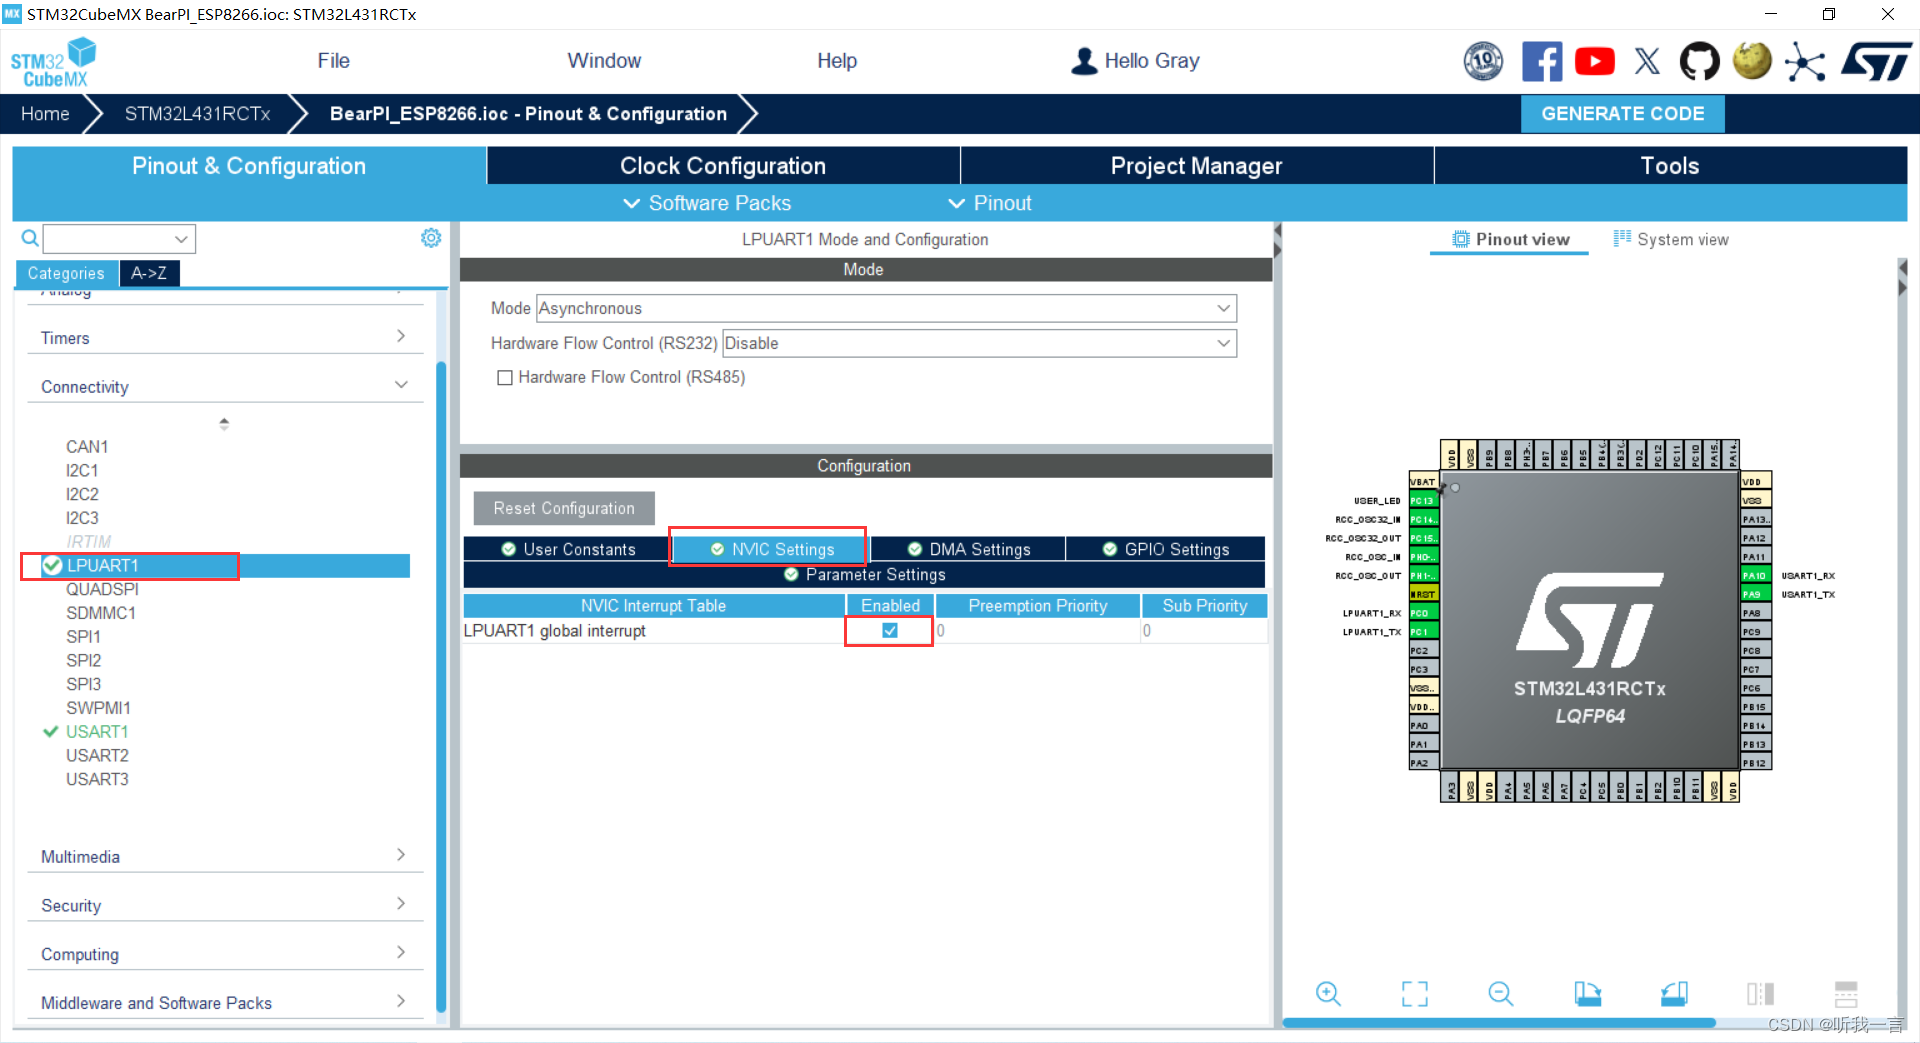Open the DMA Settings tab

968,549
